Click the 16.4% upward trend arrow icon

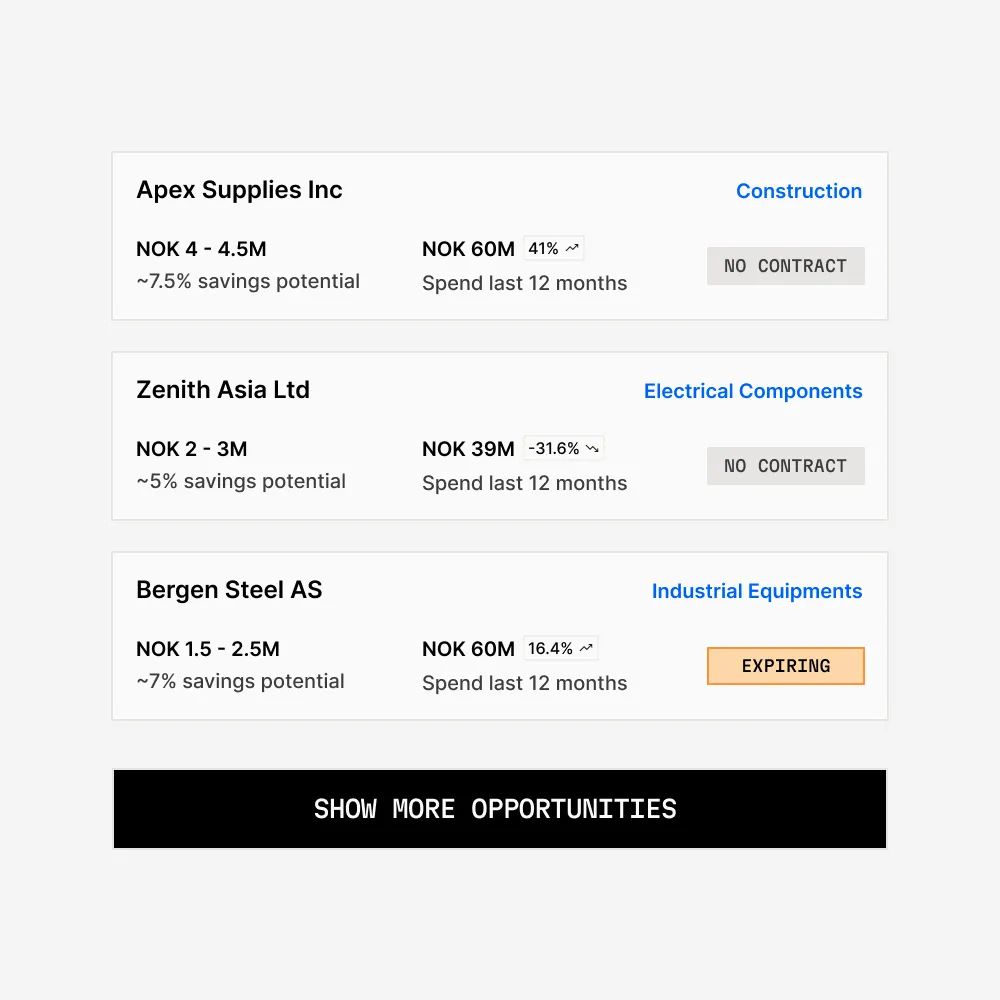pos(586,648)
